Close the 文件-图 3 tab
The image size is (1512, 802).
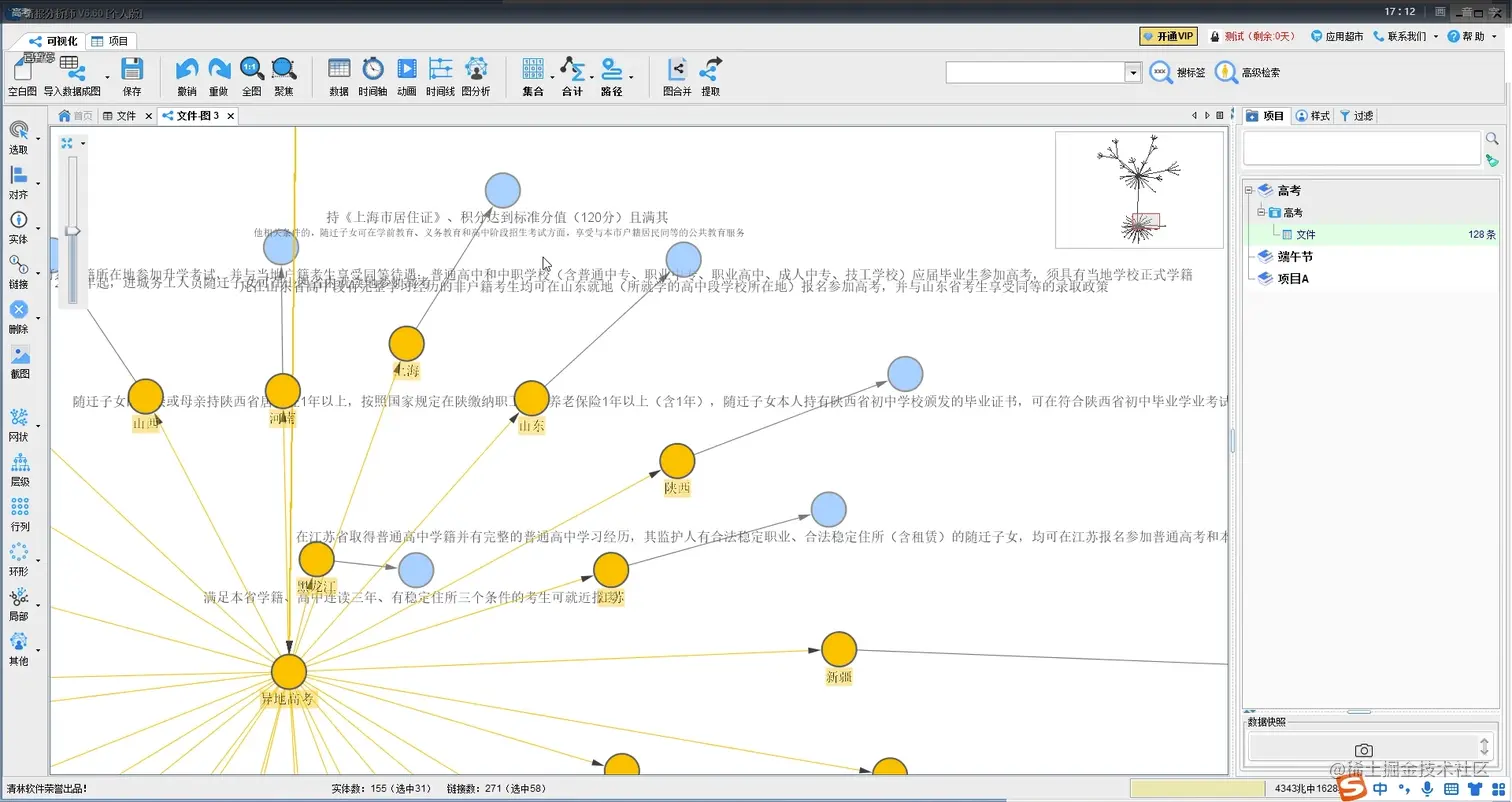click(x=231, y=116)
